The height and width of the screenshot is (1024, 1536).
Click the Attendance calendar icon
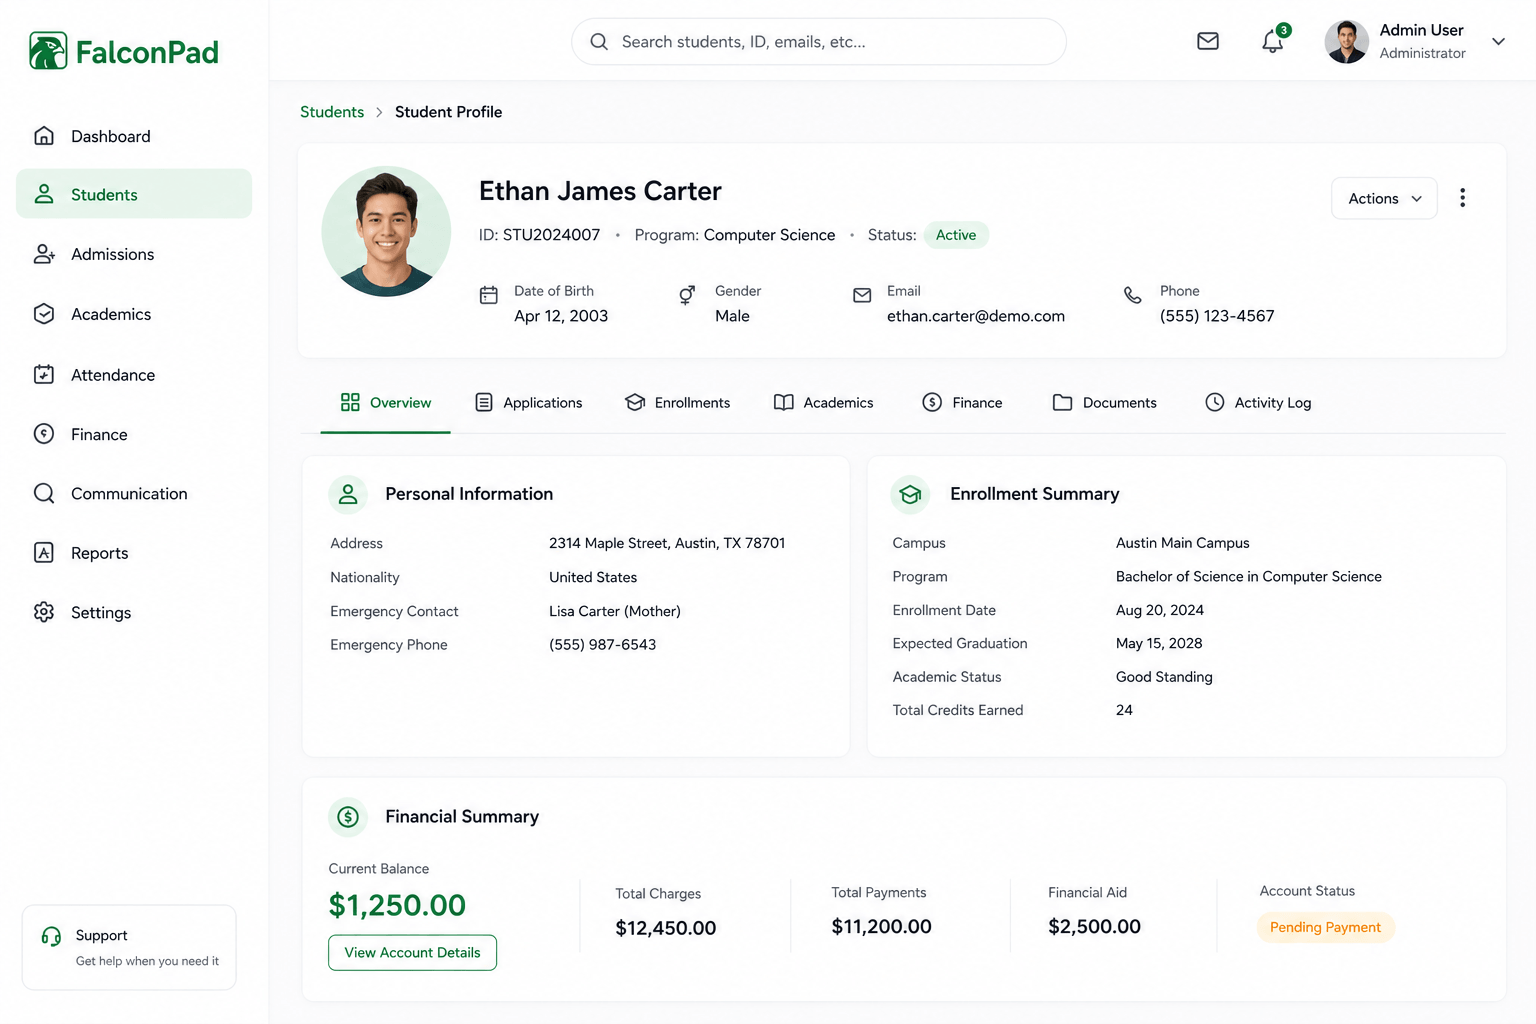point(44,374)
